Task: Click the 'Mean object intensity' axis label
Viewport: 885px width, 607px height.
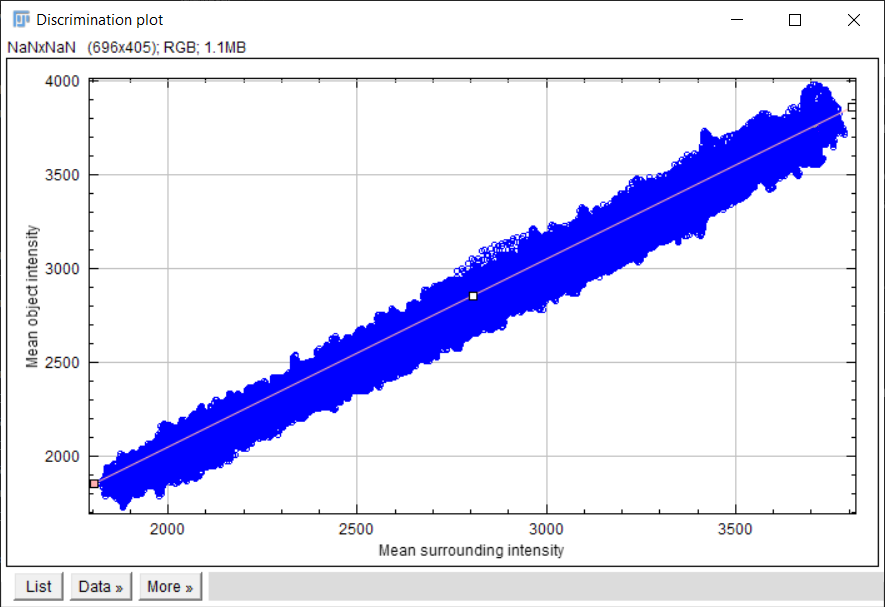Action: coord(32,296)
